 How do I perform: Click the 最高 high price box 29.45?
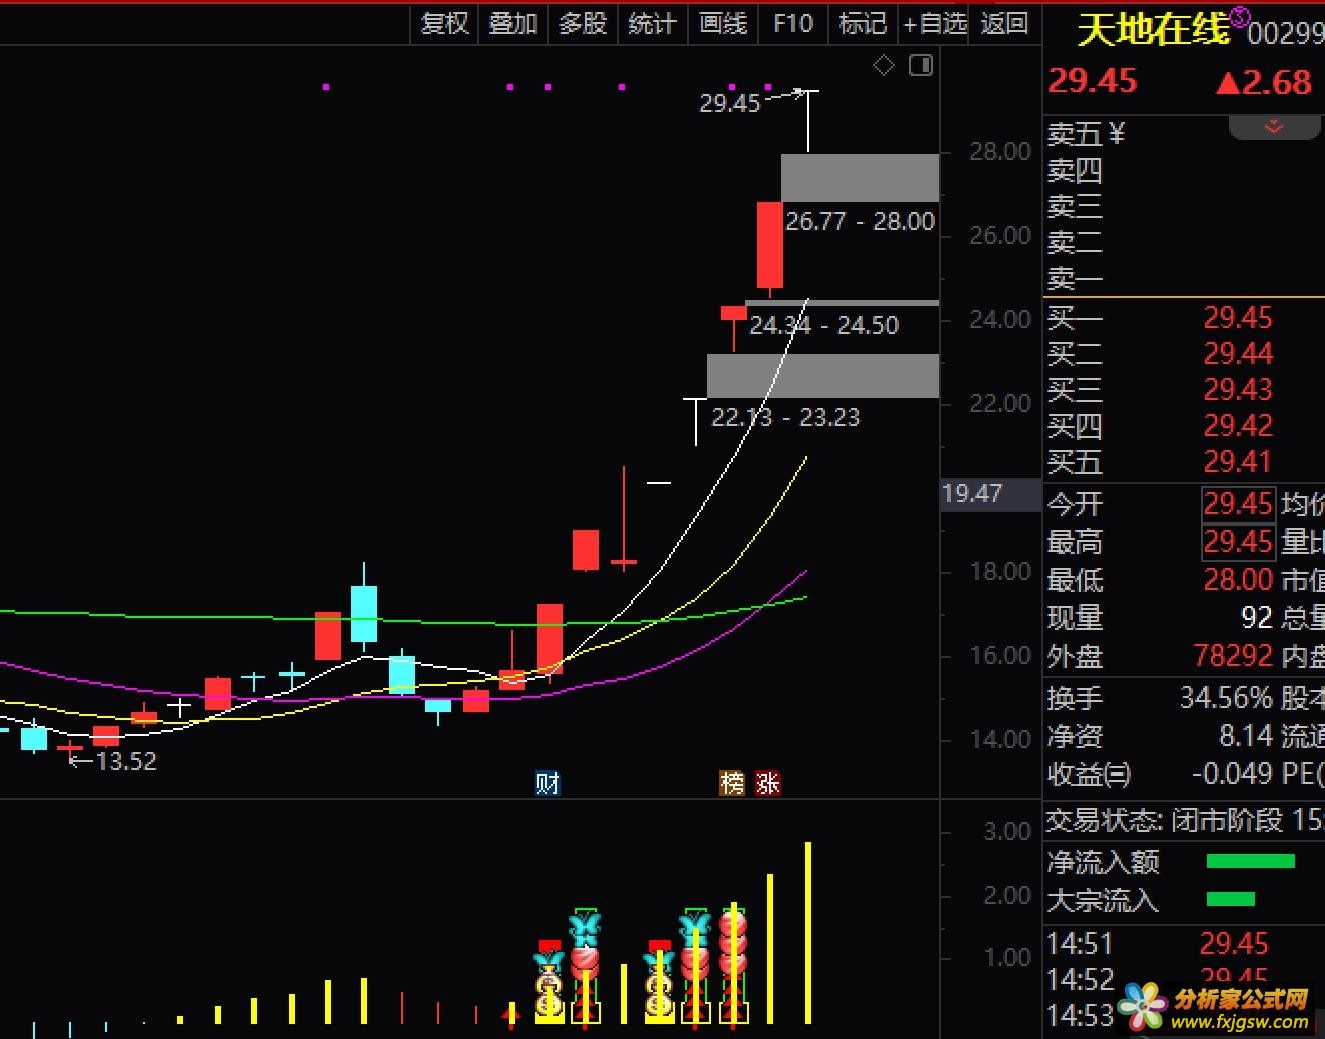tap(1238, 542)
